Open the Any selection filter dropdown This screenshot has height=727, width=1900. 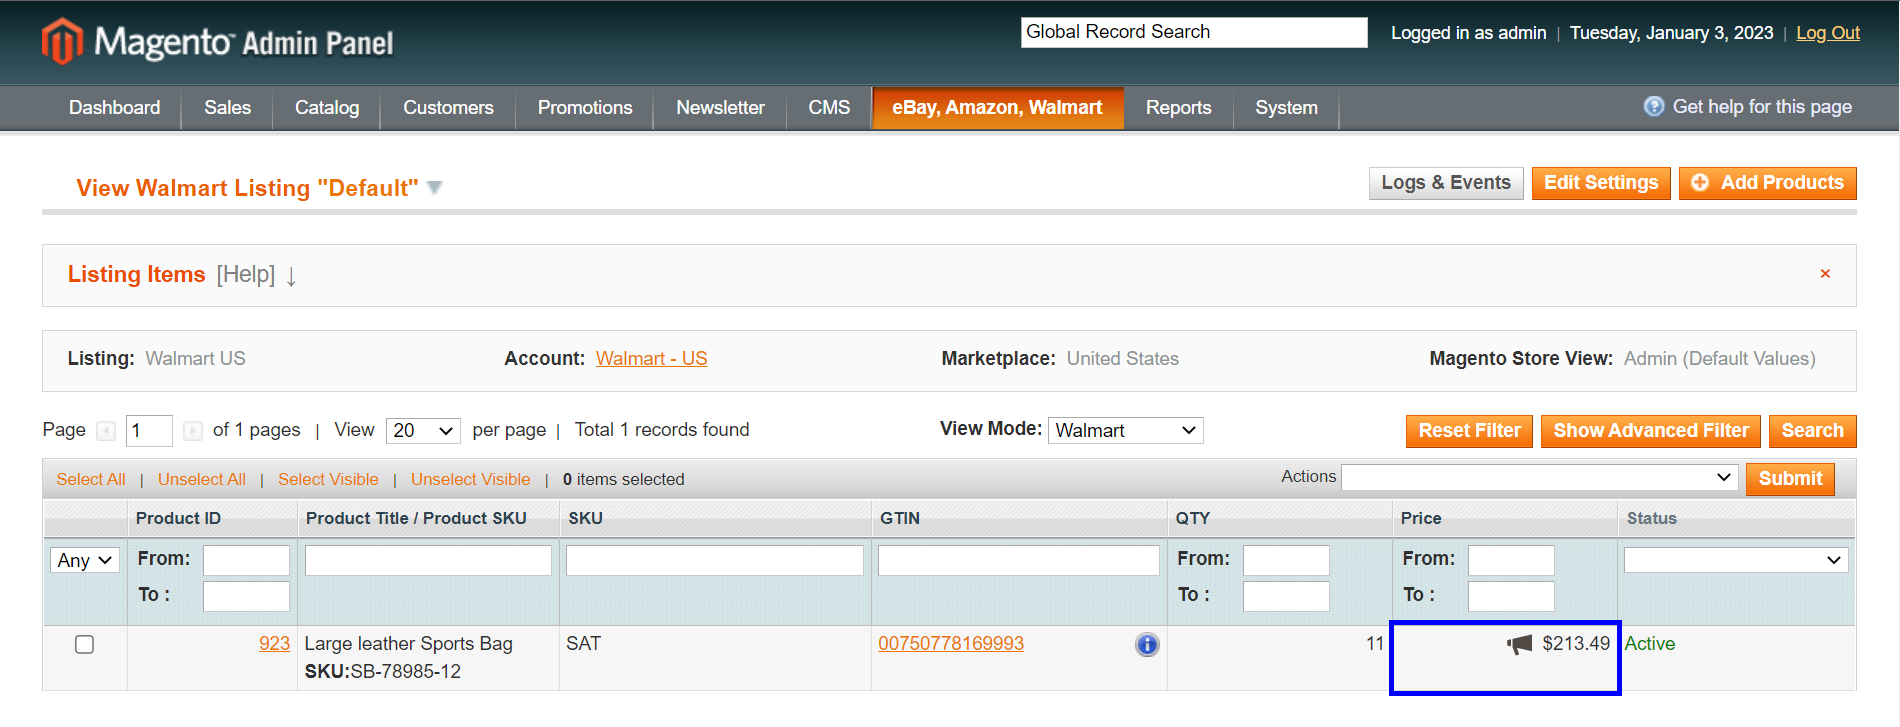(85, 560)
